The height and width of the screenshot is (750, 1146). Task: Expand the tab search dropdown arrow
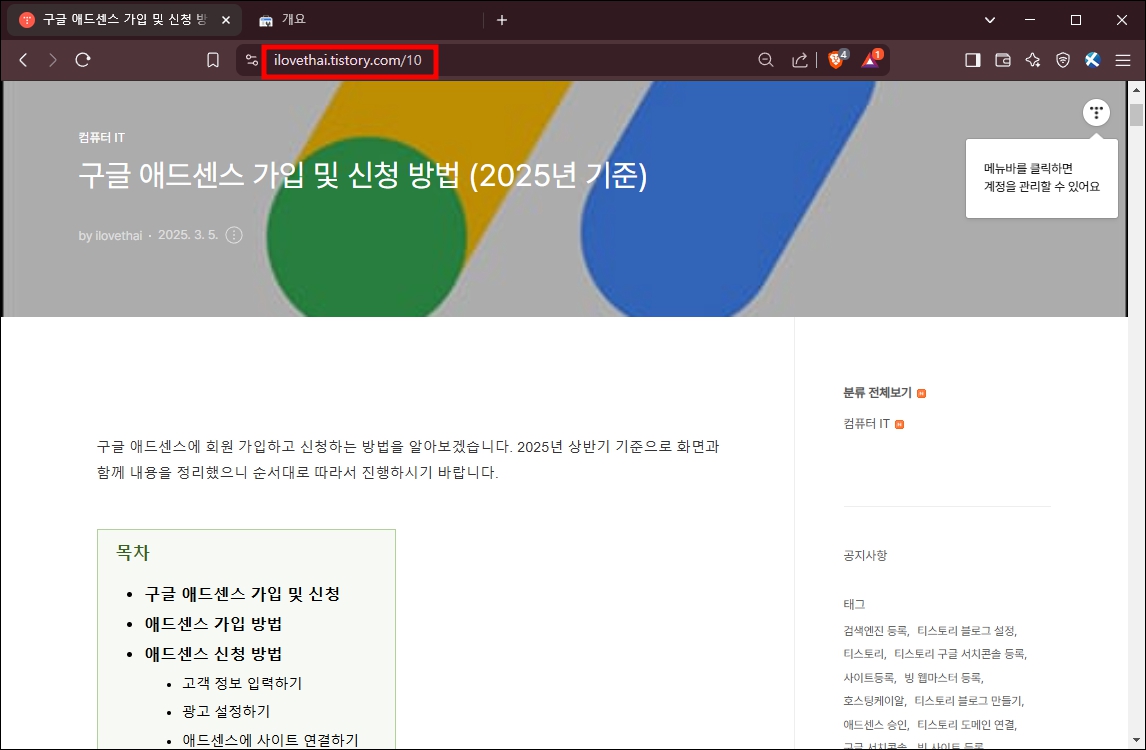(x=990, y=20)
